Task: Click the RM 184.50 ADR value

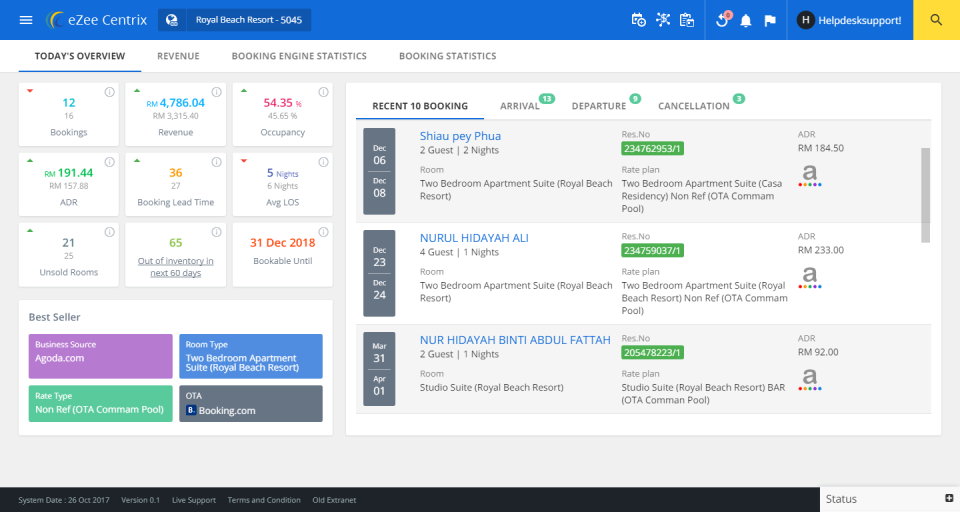Action: [x=820, y=148]
